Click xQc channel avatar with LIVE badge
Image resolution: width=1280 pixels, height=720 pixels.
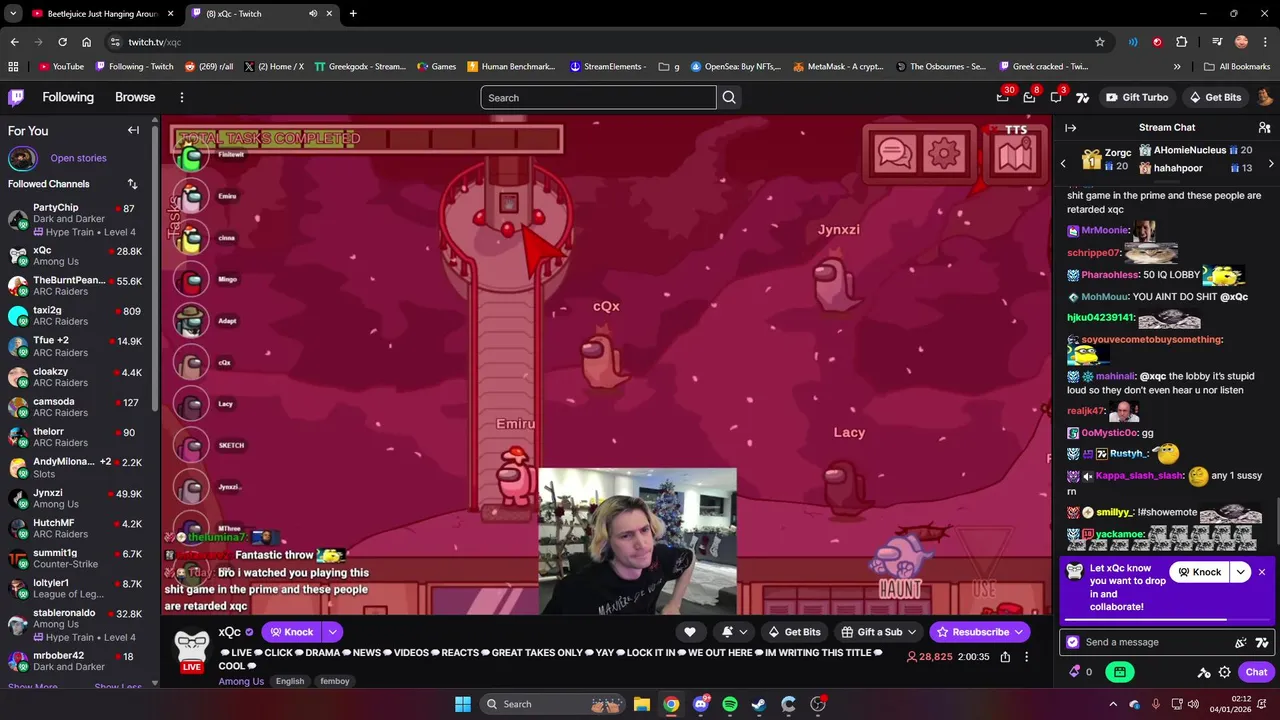(191, 651)
